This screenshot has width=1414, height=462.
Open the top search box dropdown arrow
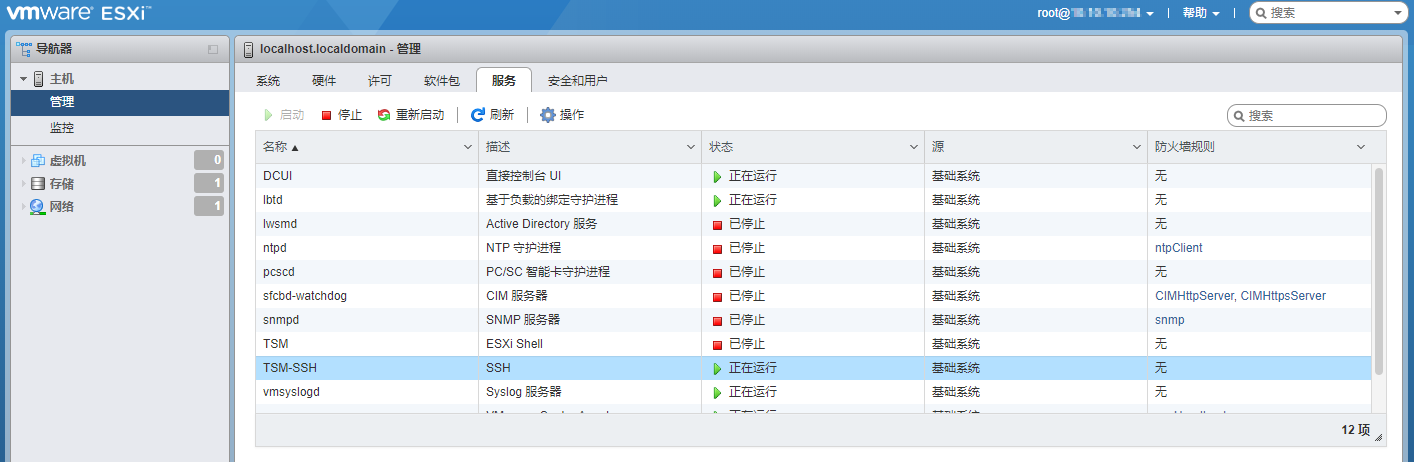[x=1398, y=13]
